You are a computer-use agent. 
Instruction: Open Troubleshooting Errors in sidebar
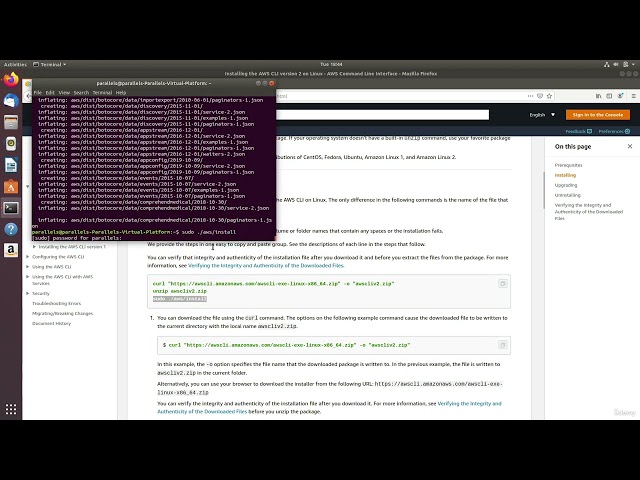pos(56,303)
